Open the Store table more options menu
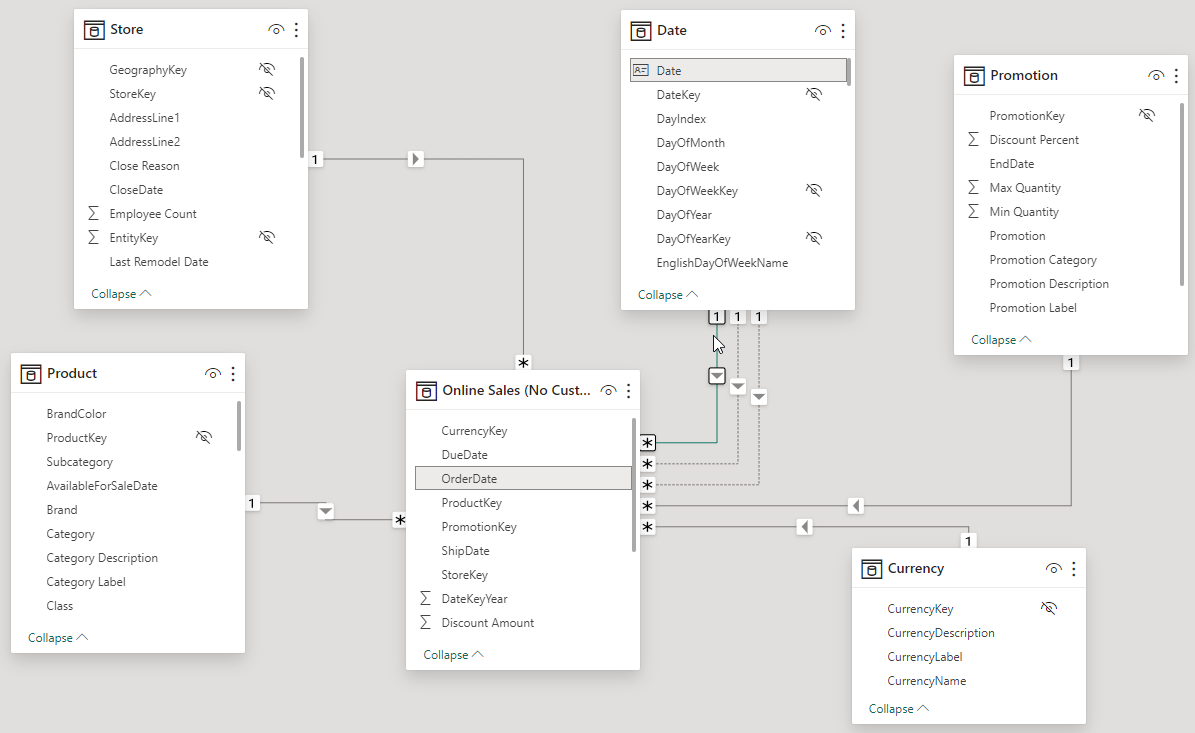The height and width of the screenshot is (733, 1195). (296, 30)
